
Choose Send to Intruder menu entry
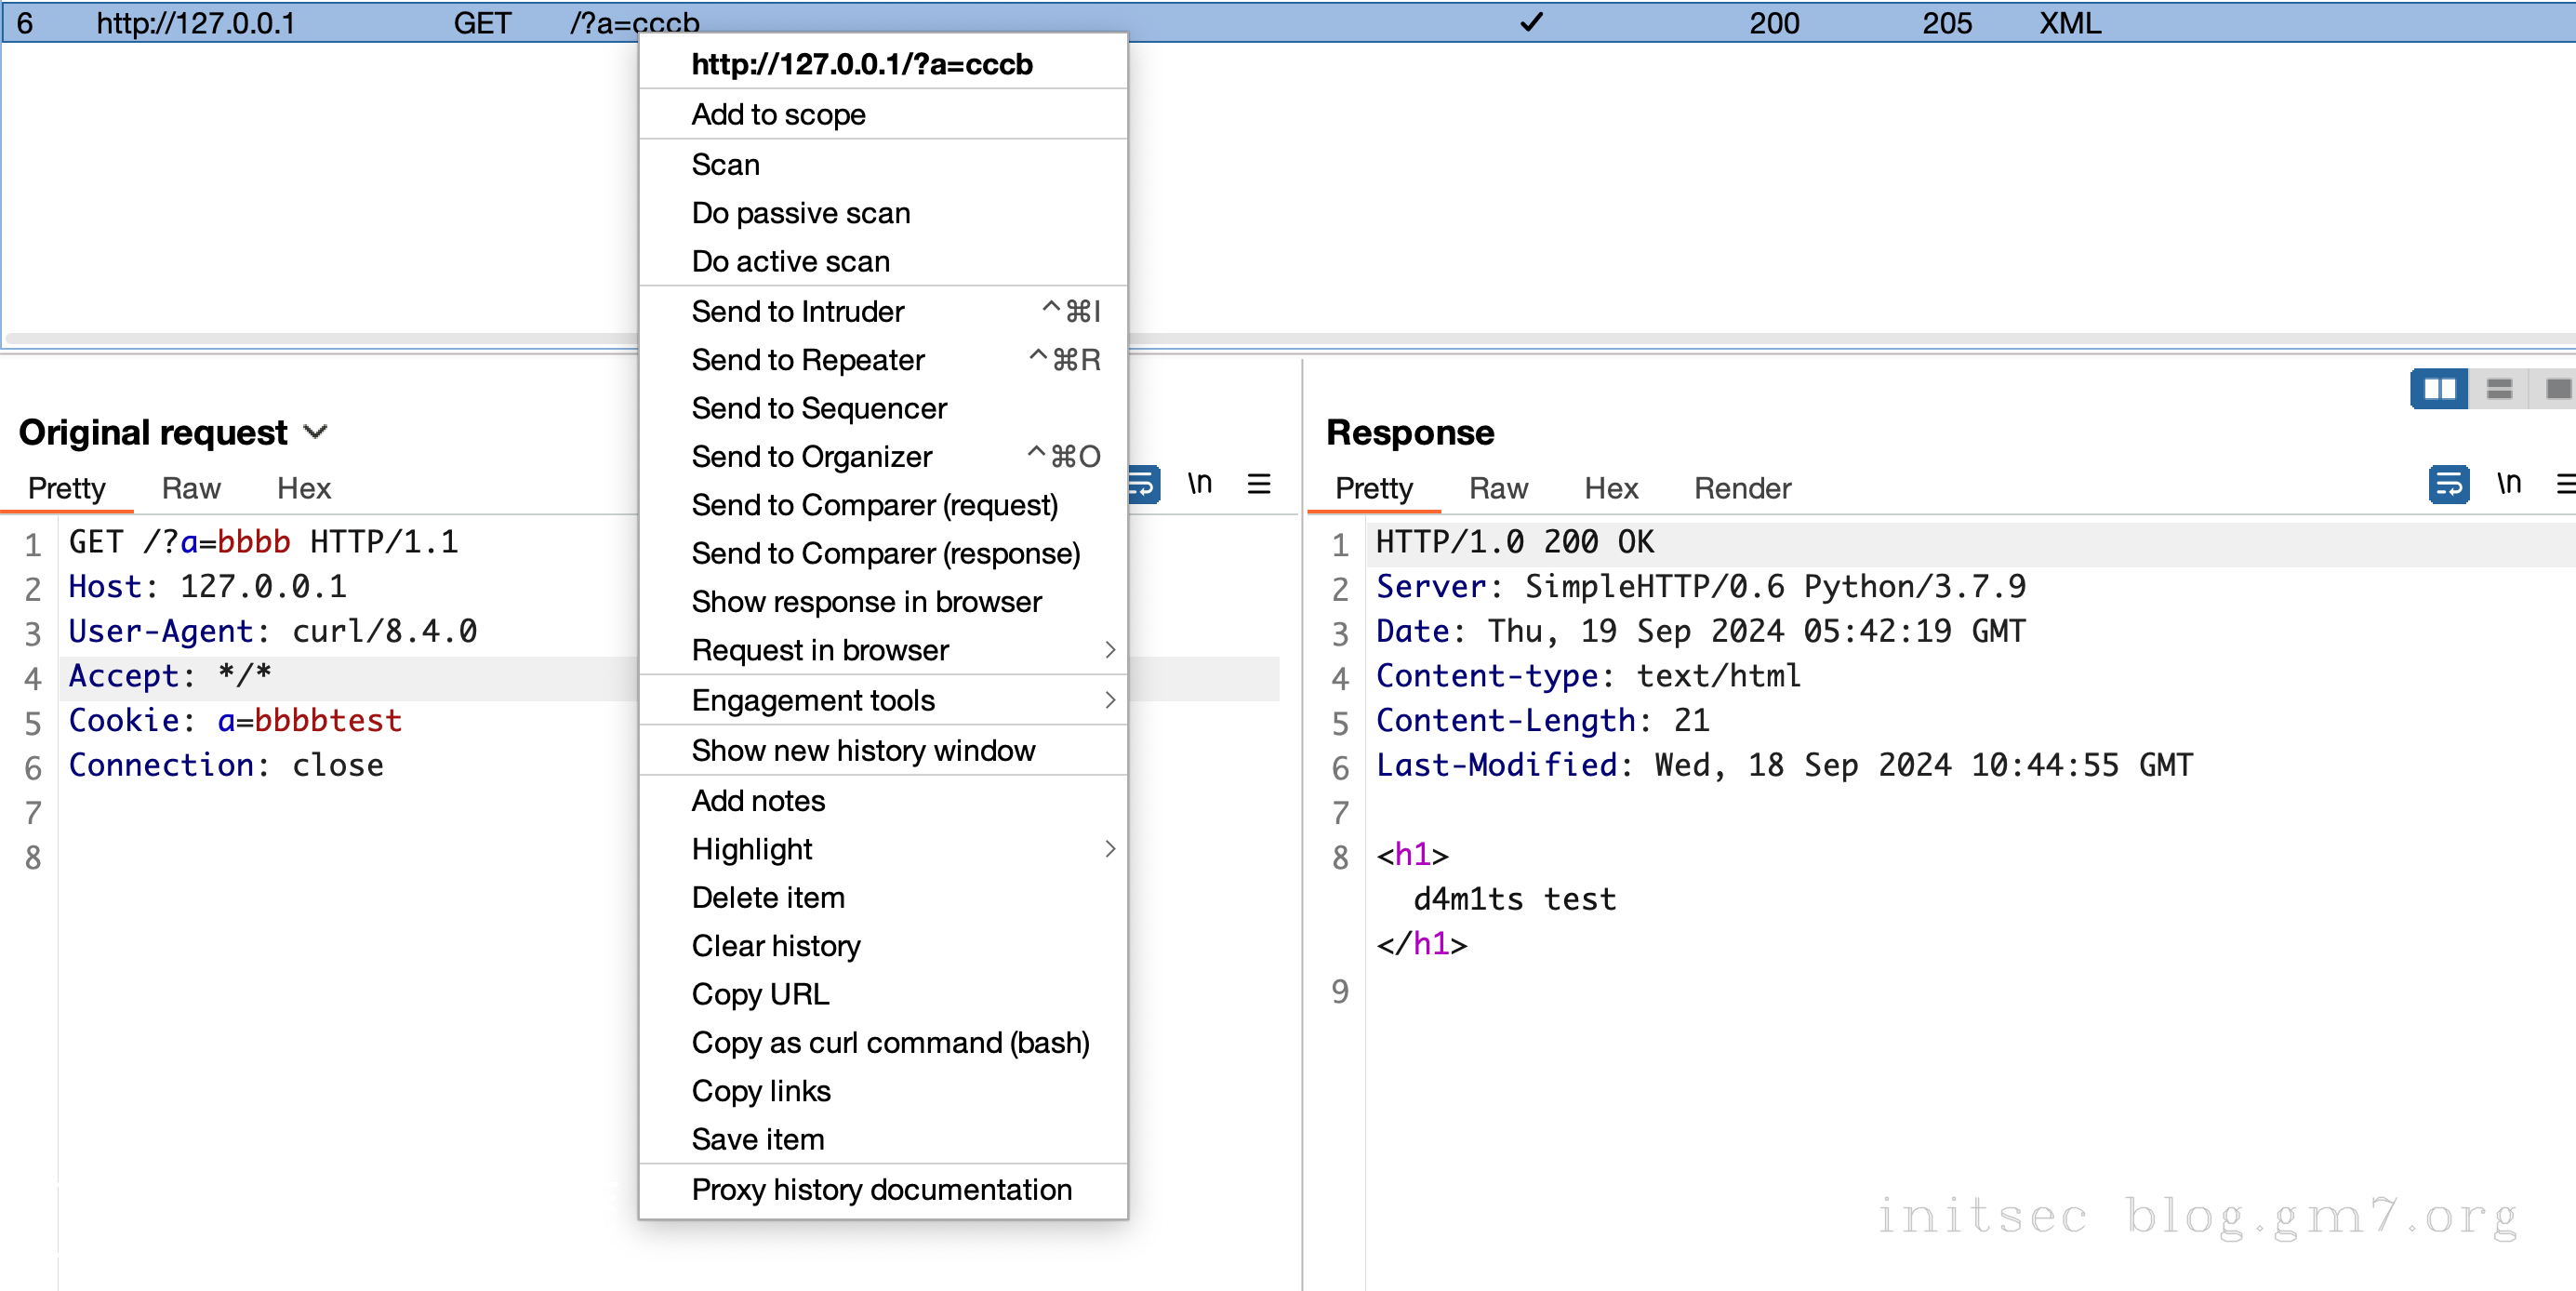797,311
